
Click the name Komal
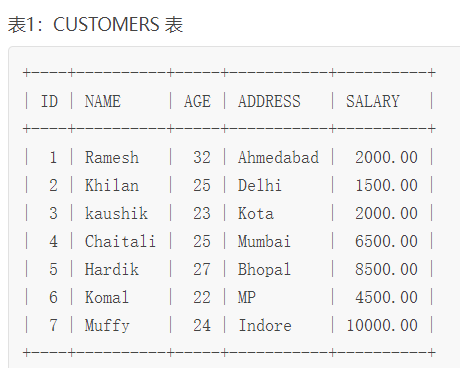[x=107, y=297]
